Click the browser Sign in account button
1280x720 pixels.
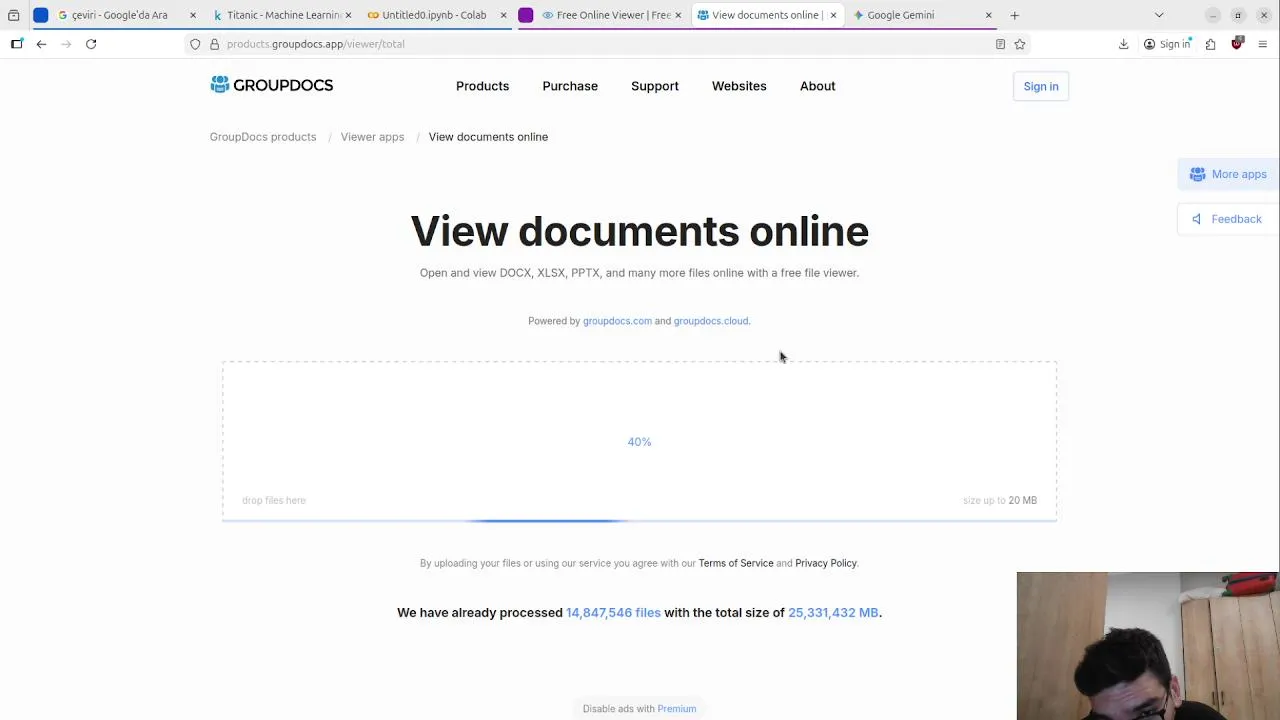[1167, 44]
